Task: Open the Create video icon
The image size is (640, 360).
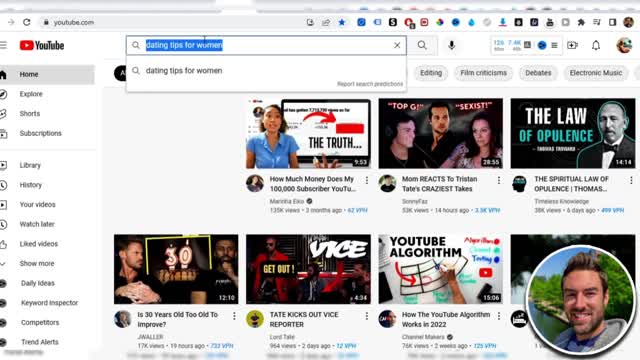Action: pos(572,45)
